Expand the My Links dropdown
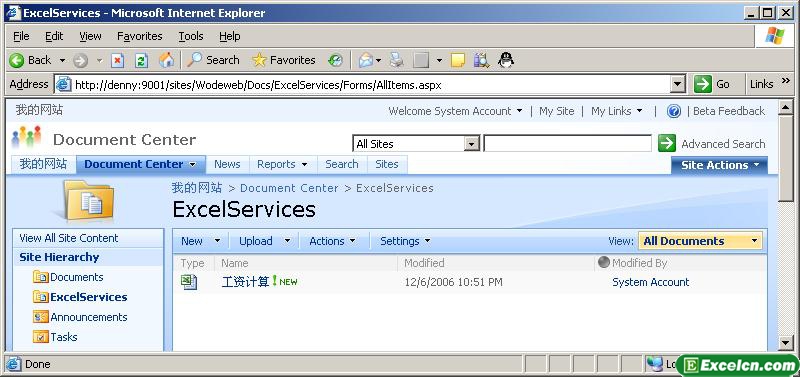The width and height of the screenshot is (800, 377). point(639,111)
